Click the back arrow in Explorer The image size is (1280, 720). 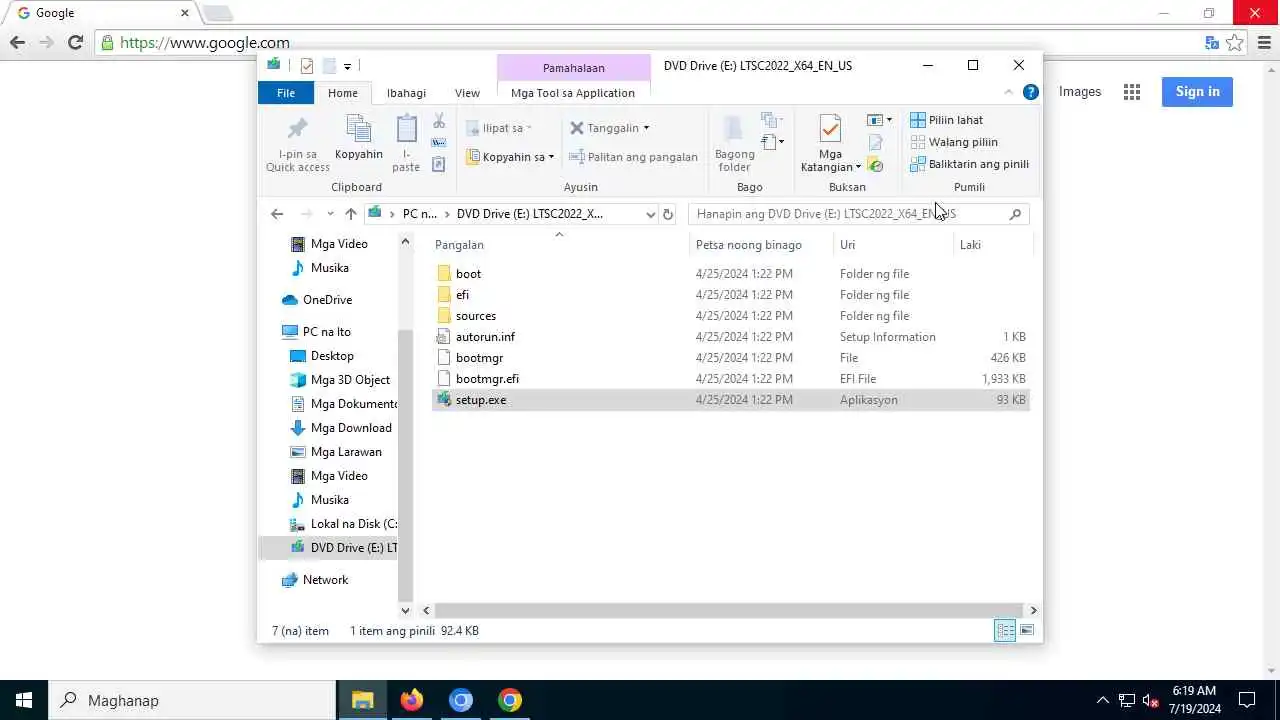click(277, 214)
